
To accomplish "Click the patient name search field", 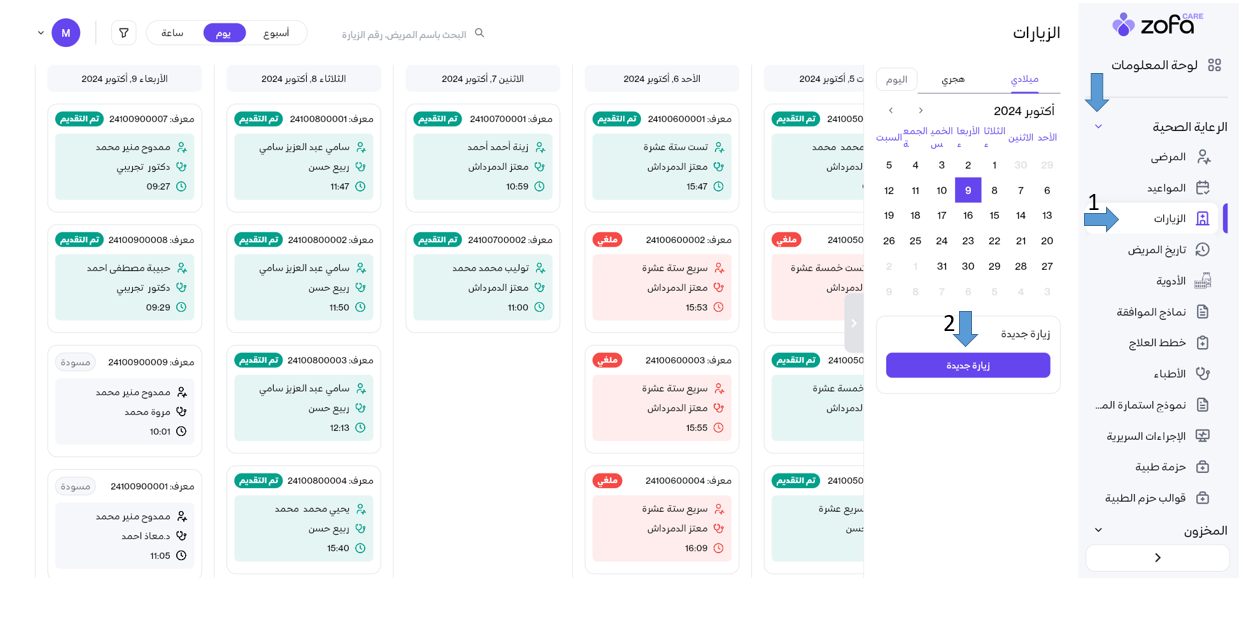I will click(405, 34).
